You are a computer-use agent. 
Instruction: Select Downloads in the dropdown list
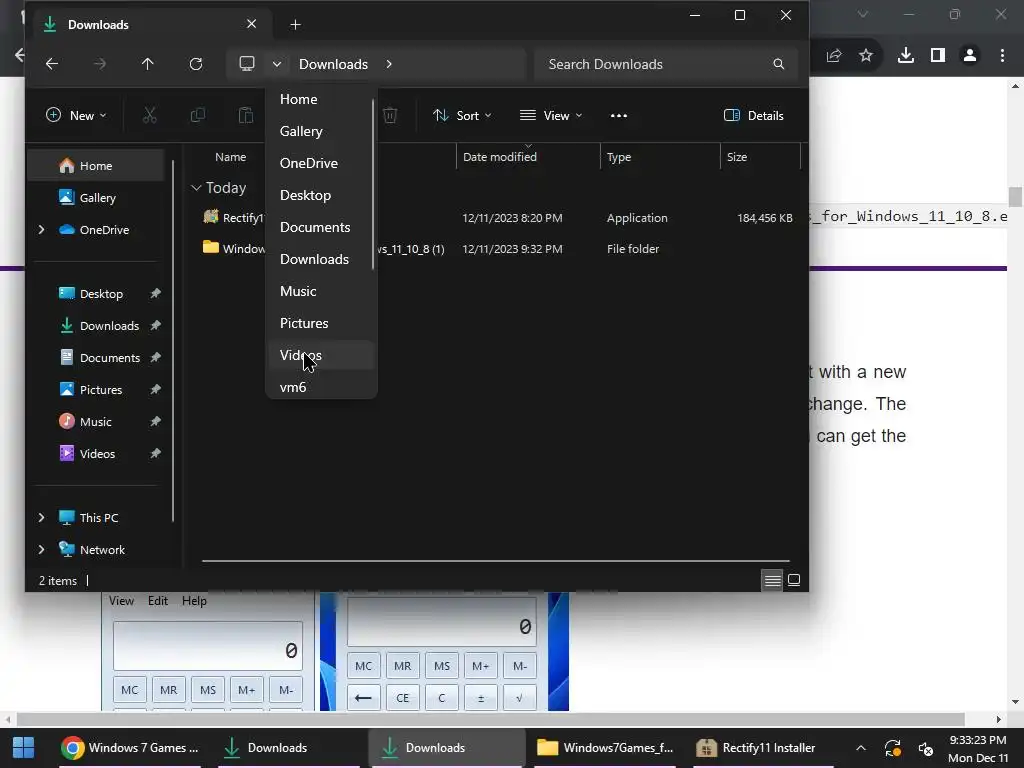[321, 259]
